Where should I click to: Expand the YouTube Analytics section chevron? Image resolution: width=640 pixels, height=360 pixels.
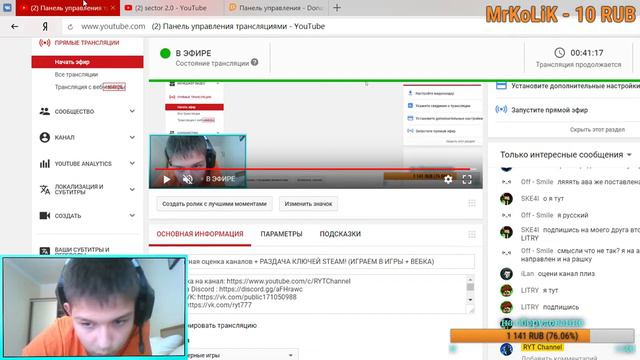132,164
